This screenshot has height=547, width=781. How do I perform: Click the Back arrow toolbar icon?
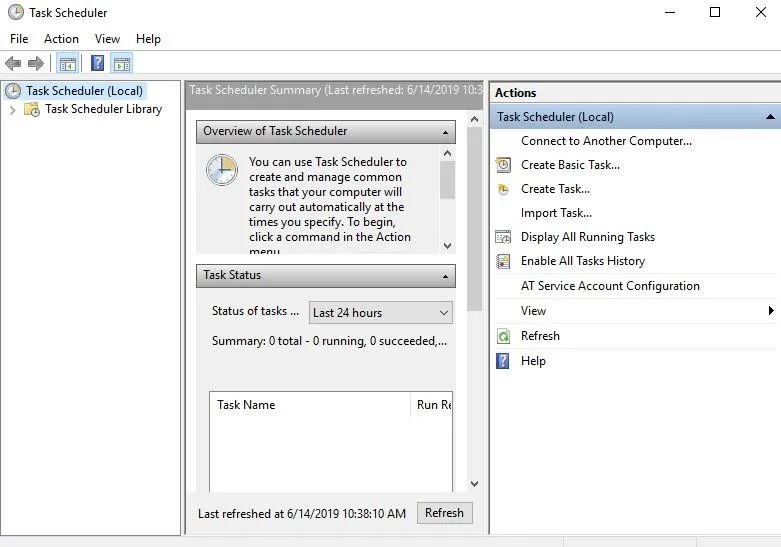13,64
